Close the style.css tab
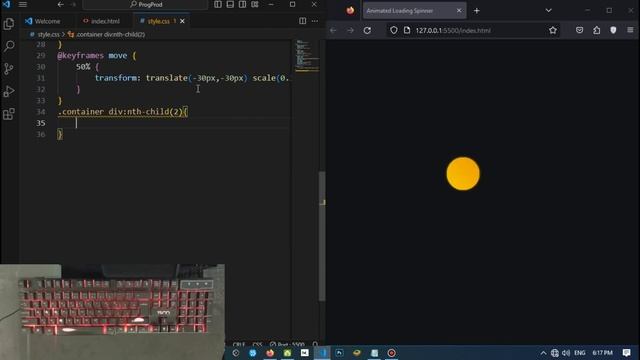 (x=182, y=21)
